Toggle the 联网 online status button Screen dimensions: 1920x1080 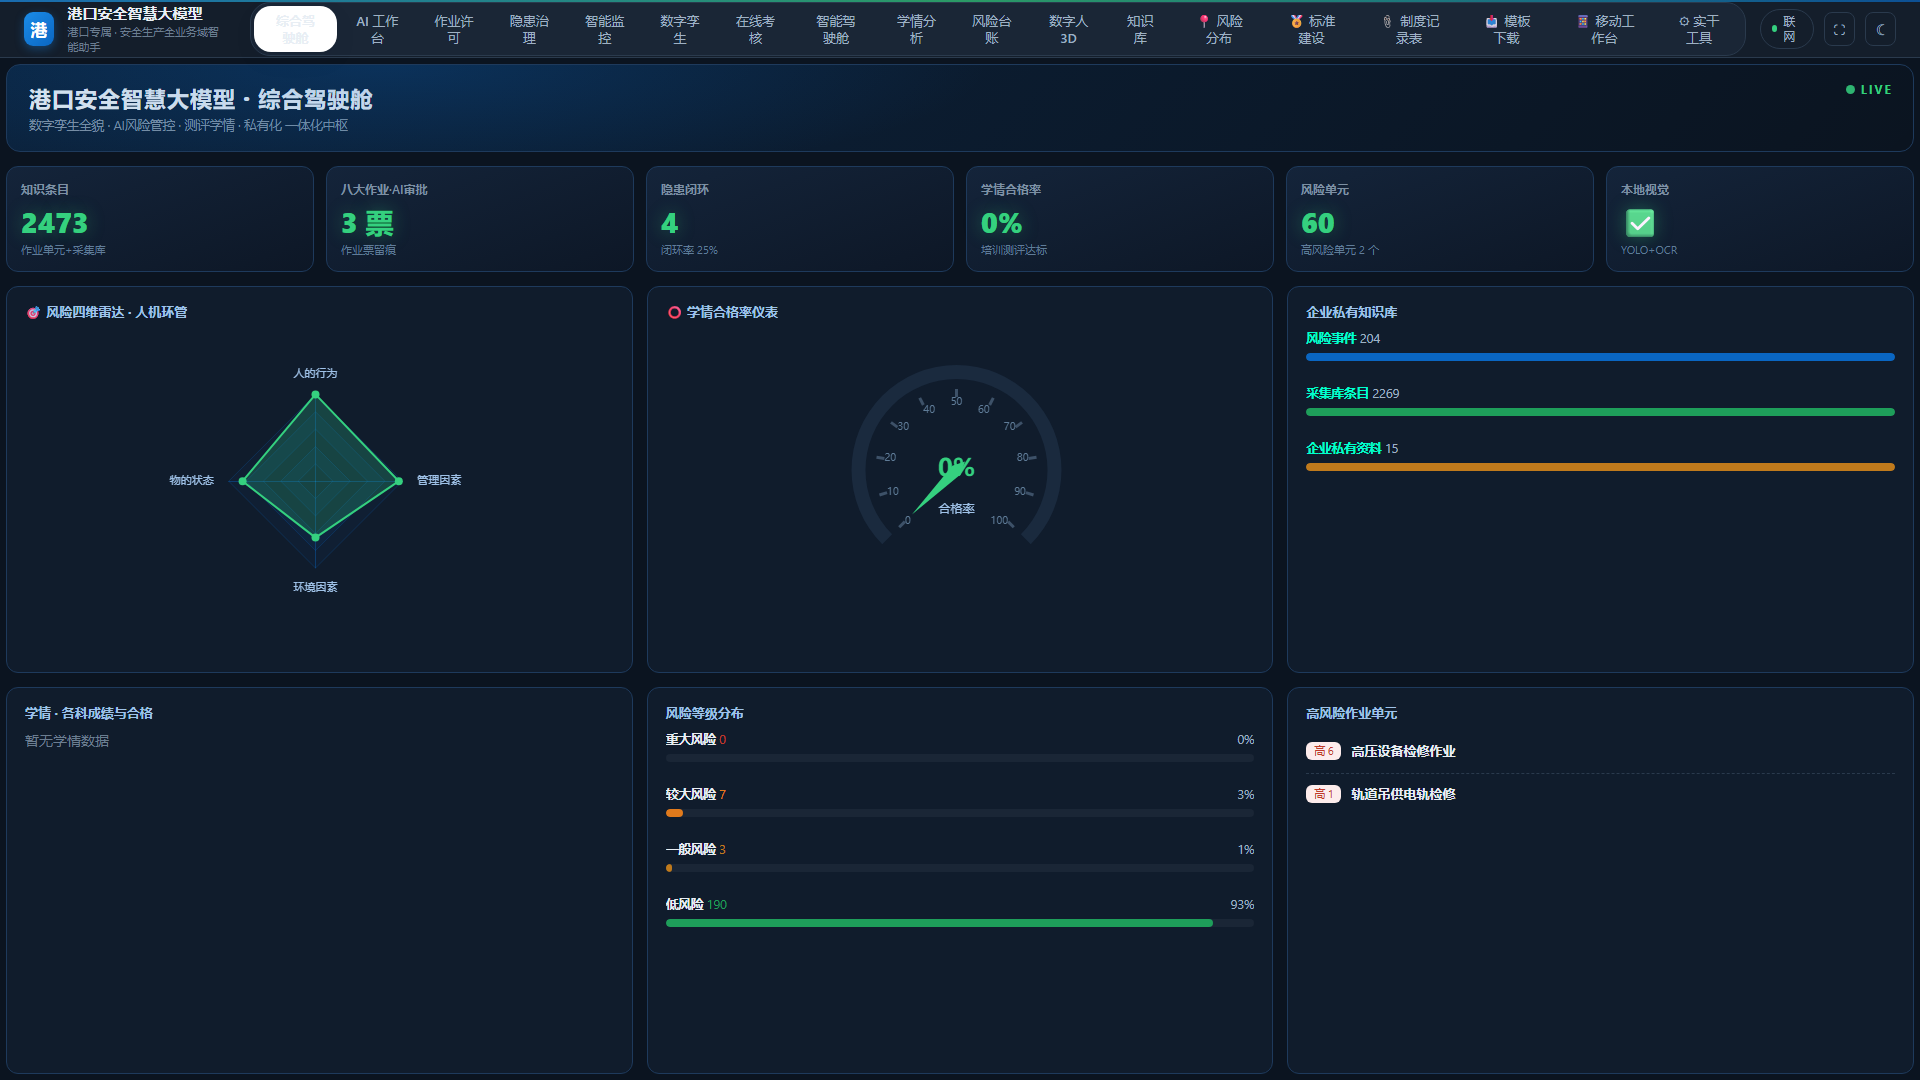click(x=1786, y=30)
